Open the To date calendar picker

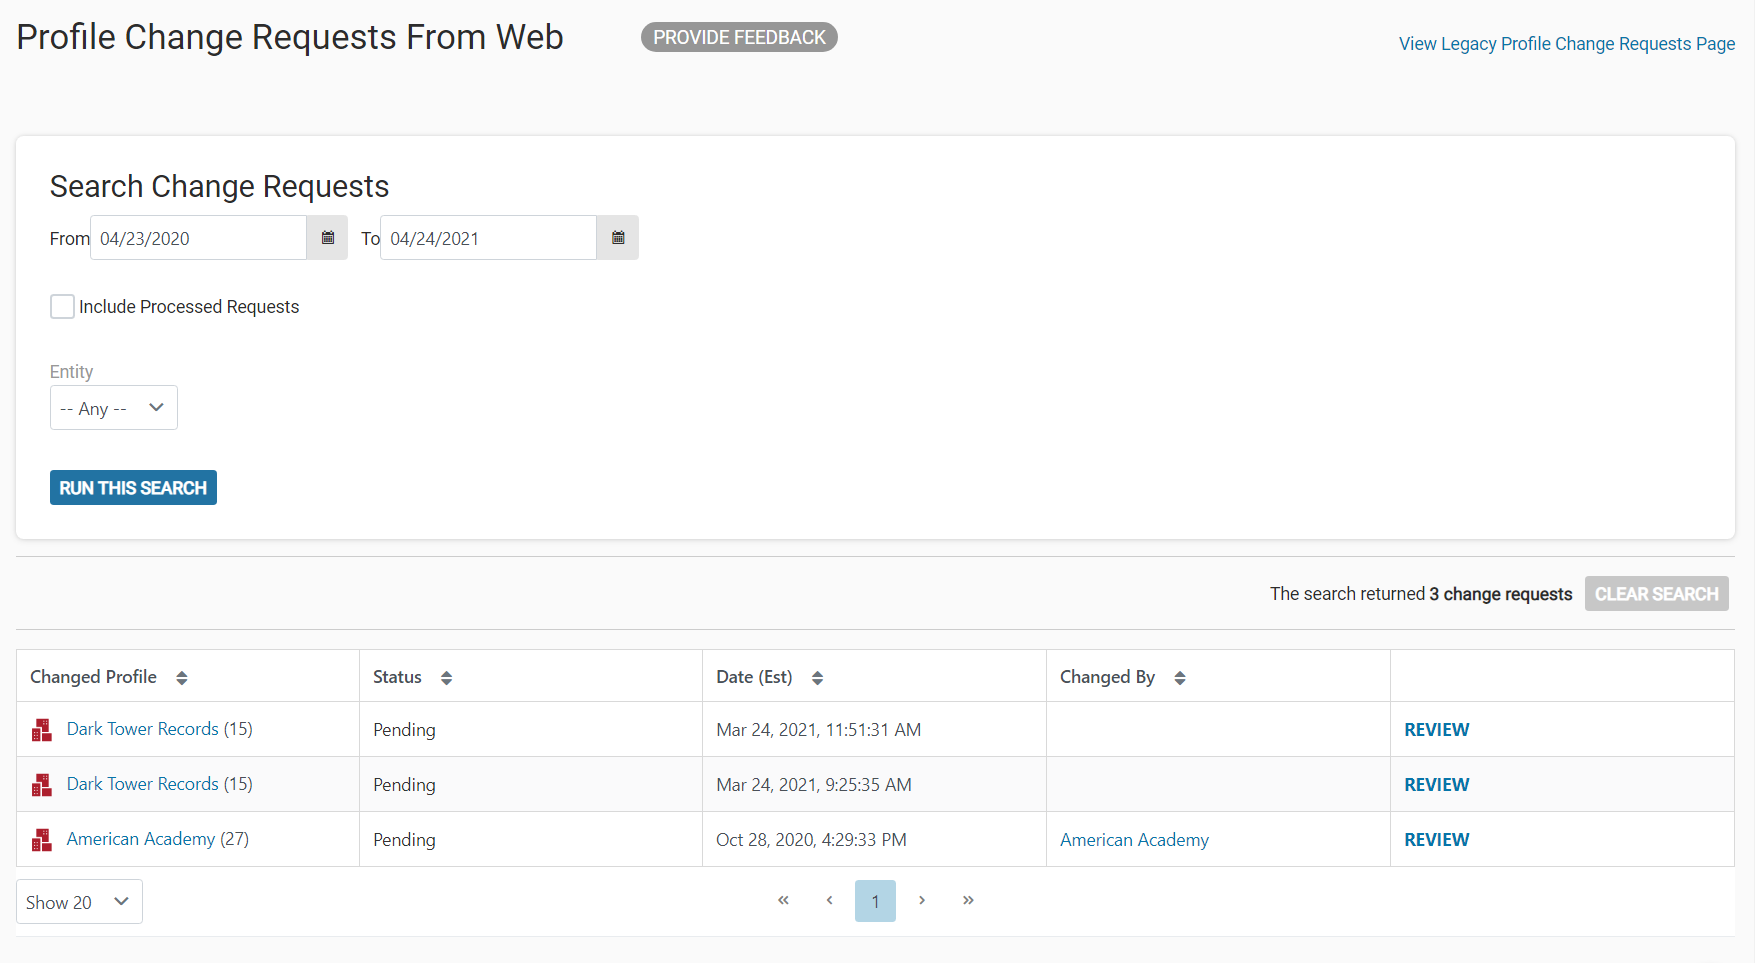pyautogui.click(x=618, y=238)
